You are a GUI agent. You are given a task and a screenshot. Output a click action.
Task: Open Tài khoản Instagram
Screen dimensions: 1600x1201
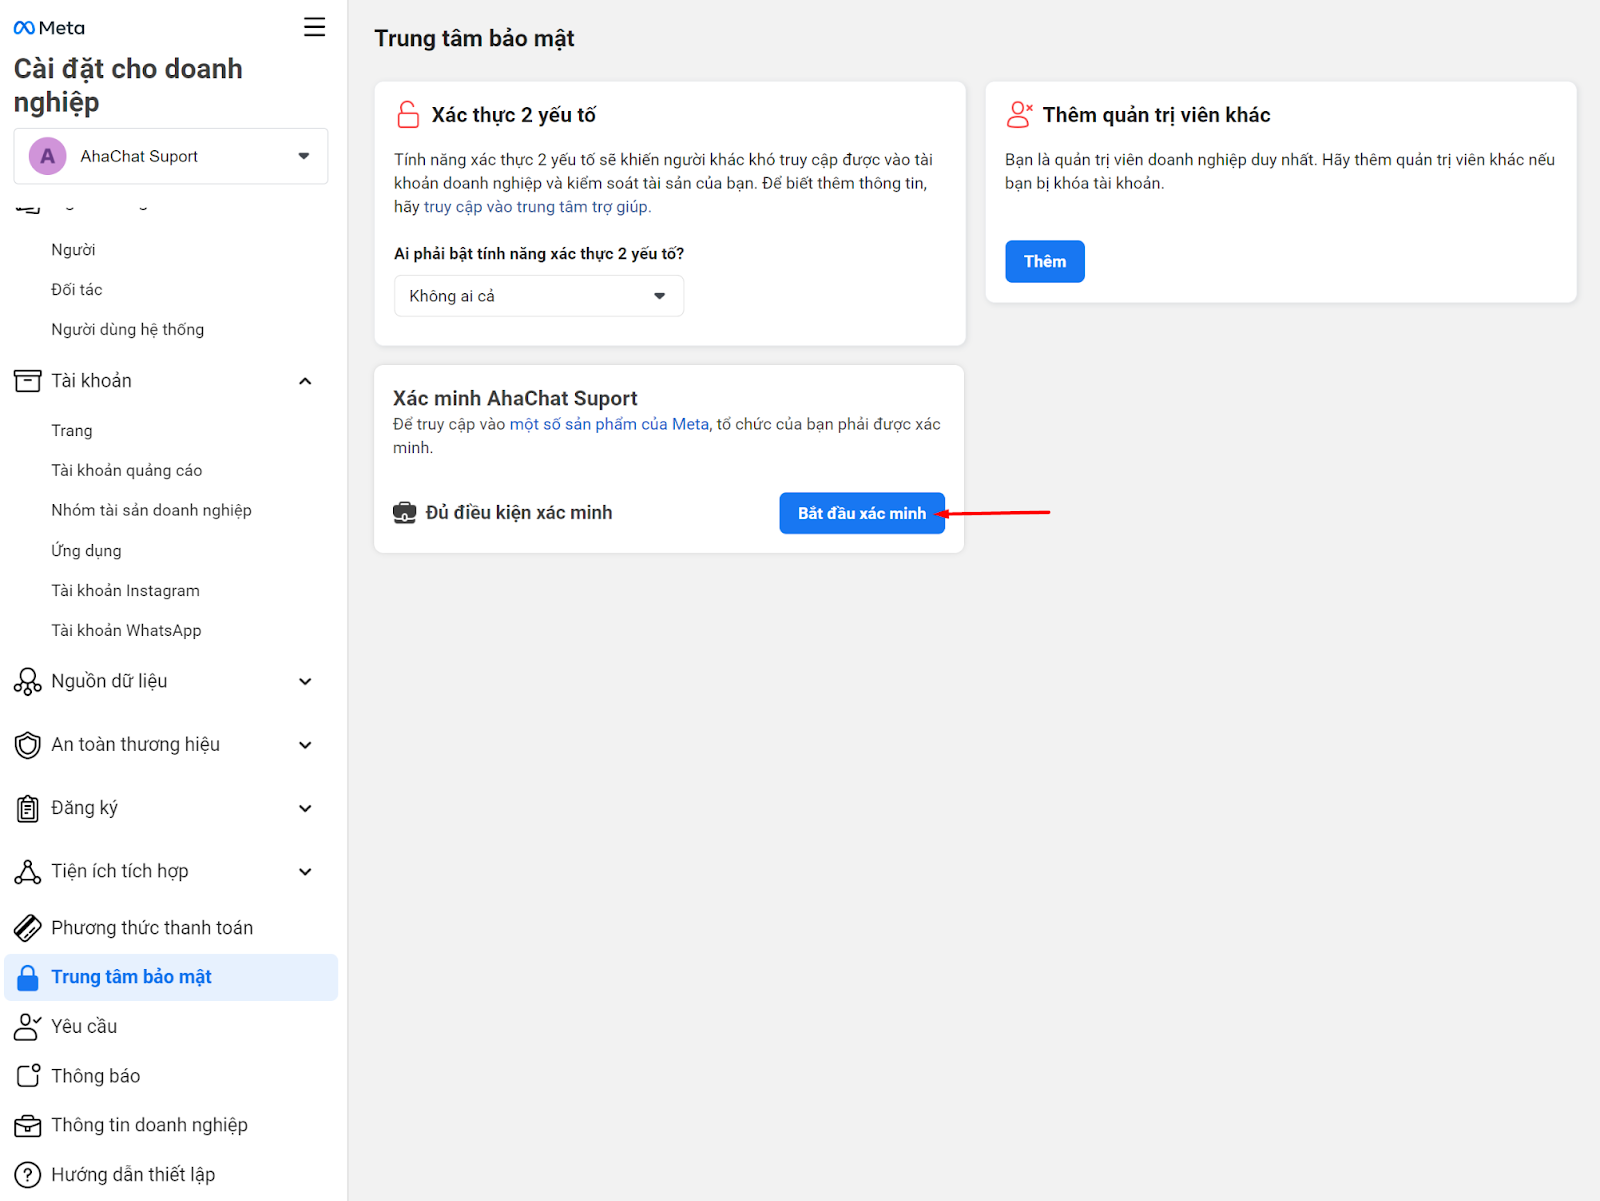coord(126,591)
